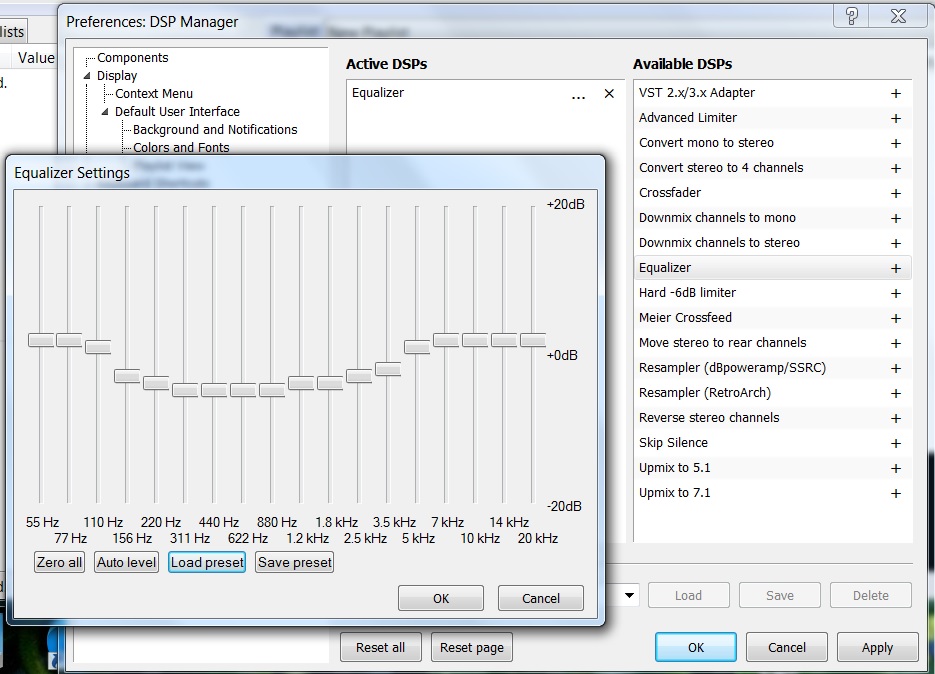Add Convert stereo to 4 channels plus

896,169
